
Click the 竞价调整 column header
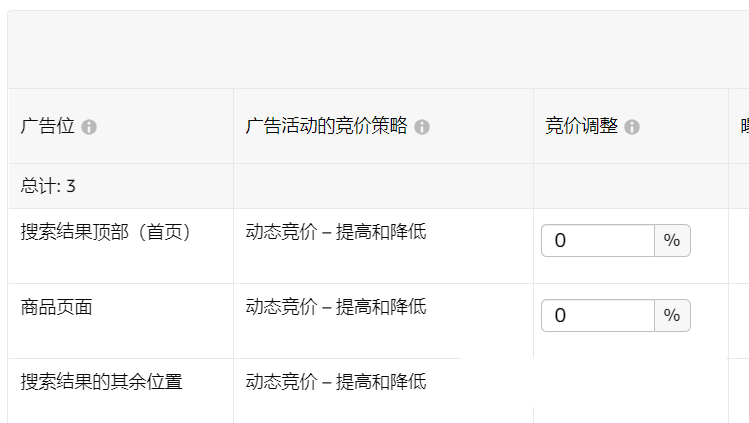(581, 127)
